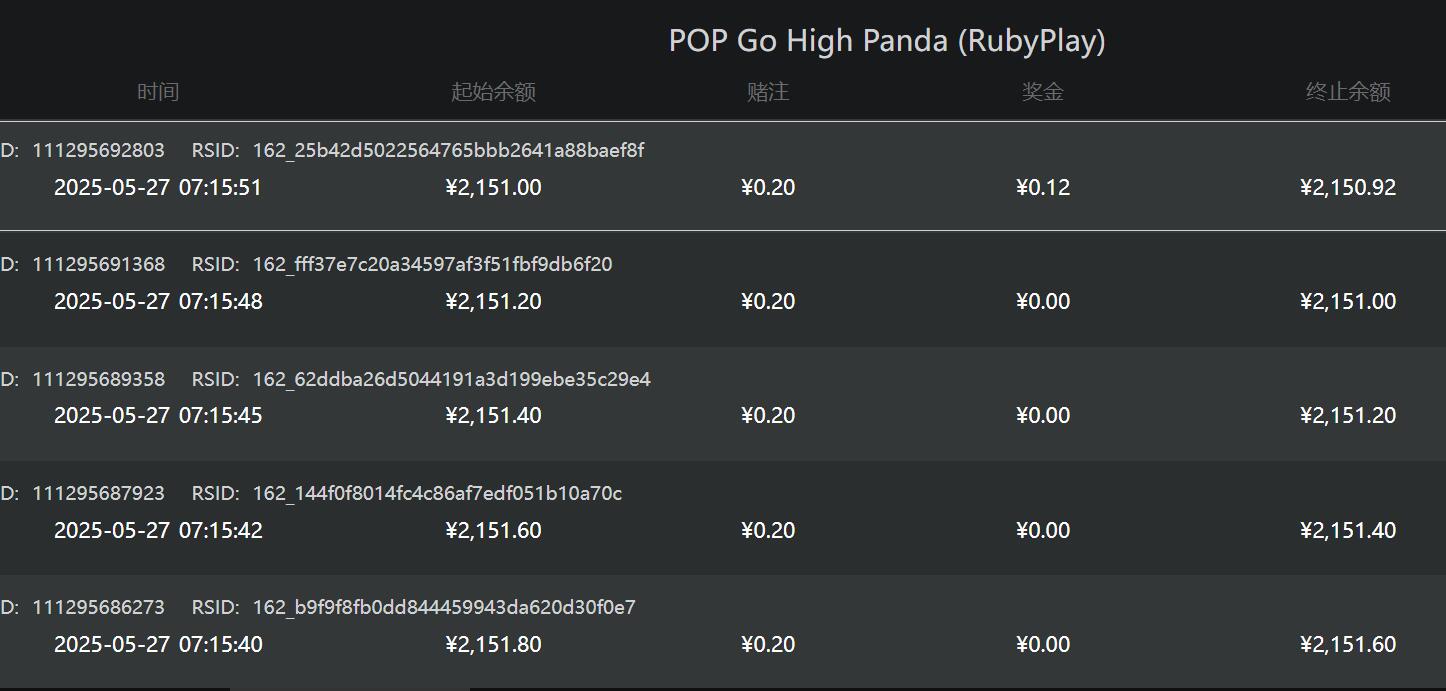Click the horizontal scrollbar at the bottom
The width and height of the screenshot is (1446, 691).
click(x=350, y=688)
